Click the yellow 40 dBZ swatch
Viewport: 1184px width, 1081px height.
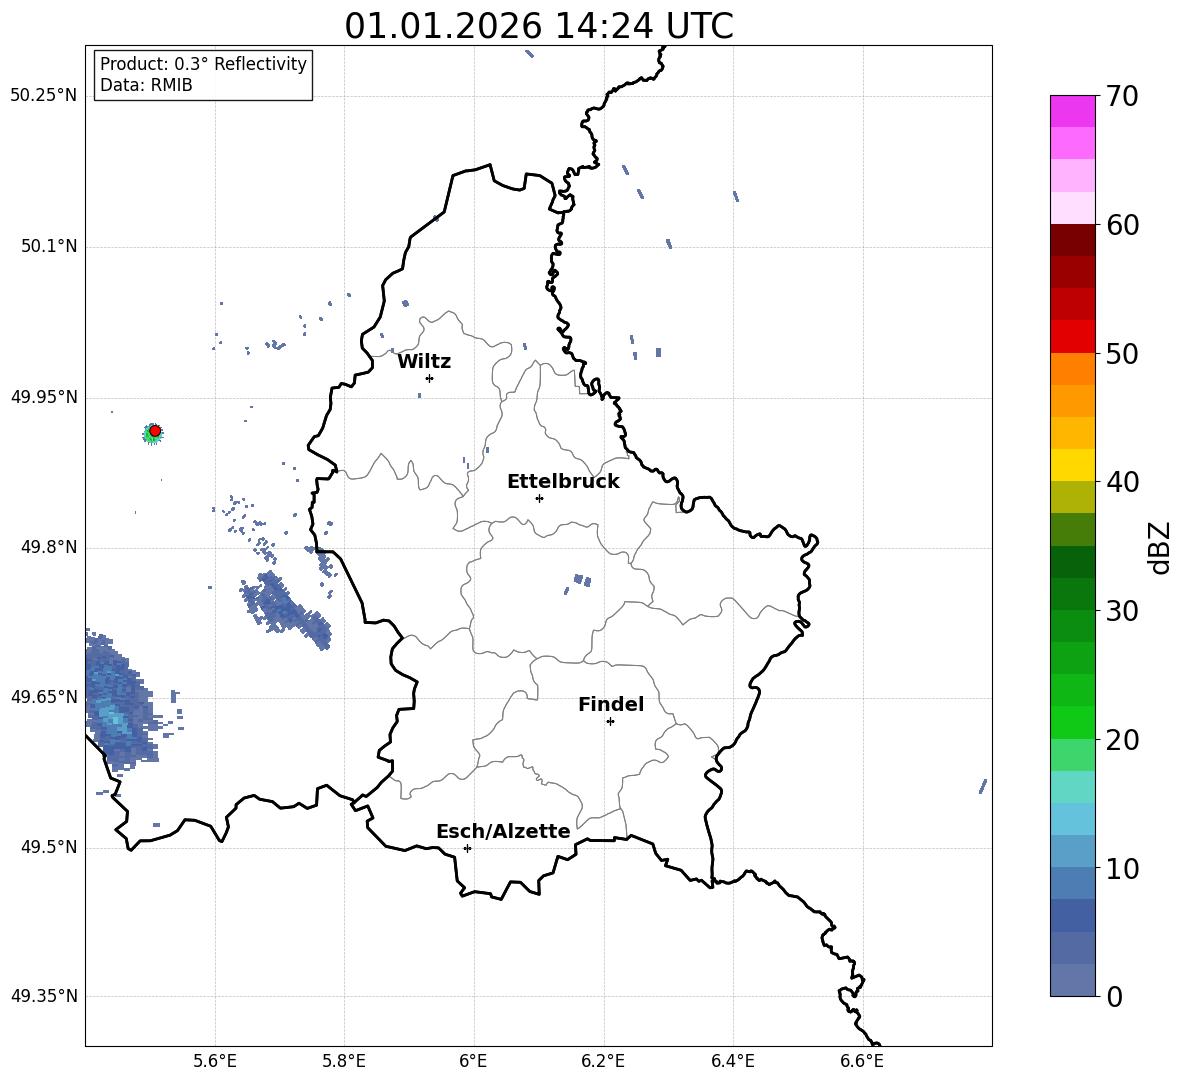click(x=1072, y=465)
